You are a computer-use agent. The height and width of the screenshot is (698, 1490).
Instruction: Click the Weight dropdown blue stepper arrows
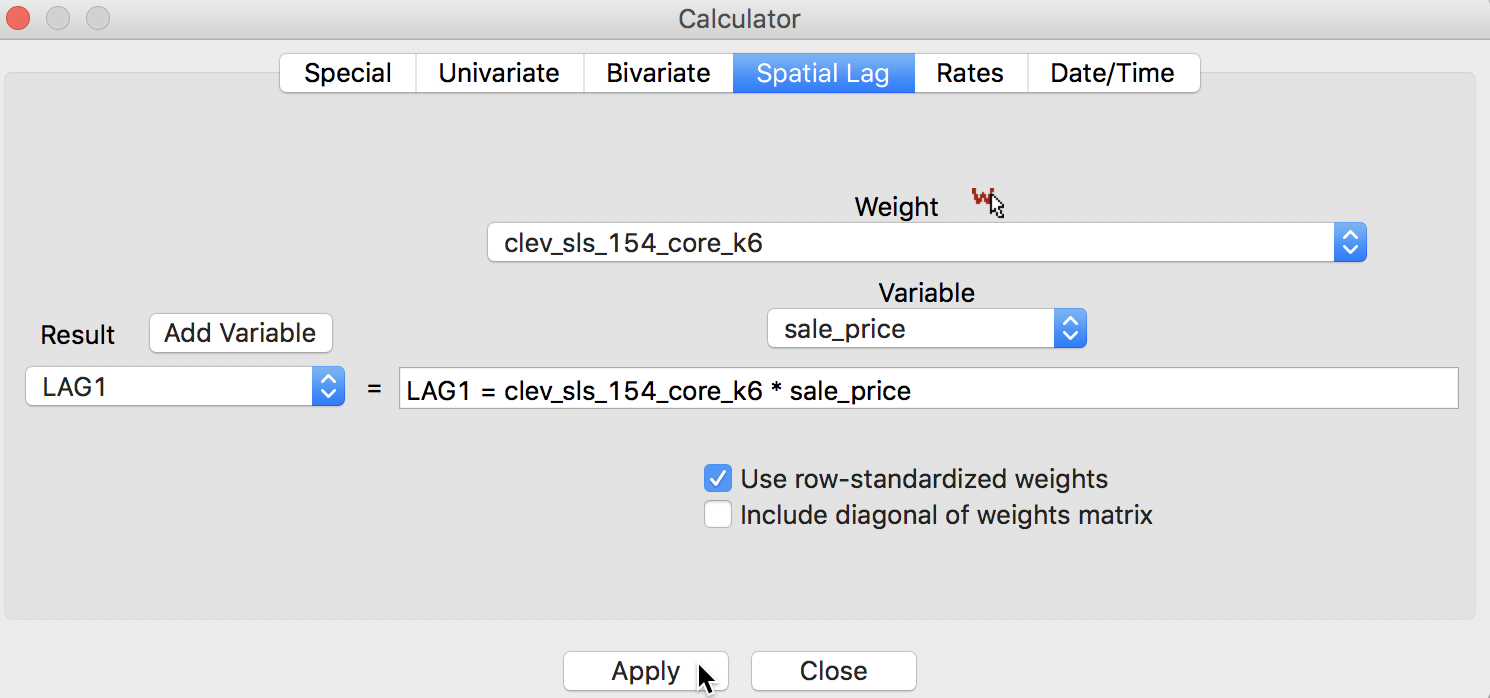[1350, 242]
